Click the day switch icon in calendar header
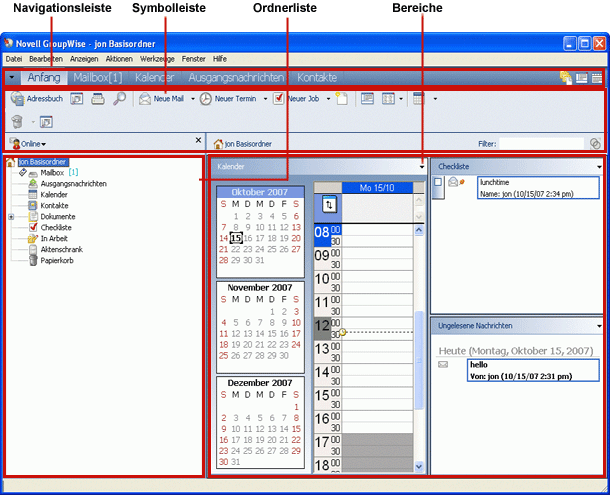 329,204
